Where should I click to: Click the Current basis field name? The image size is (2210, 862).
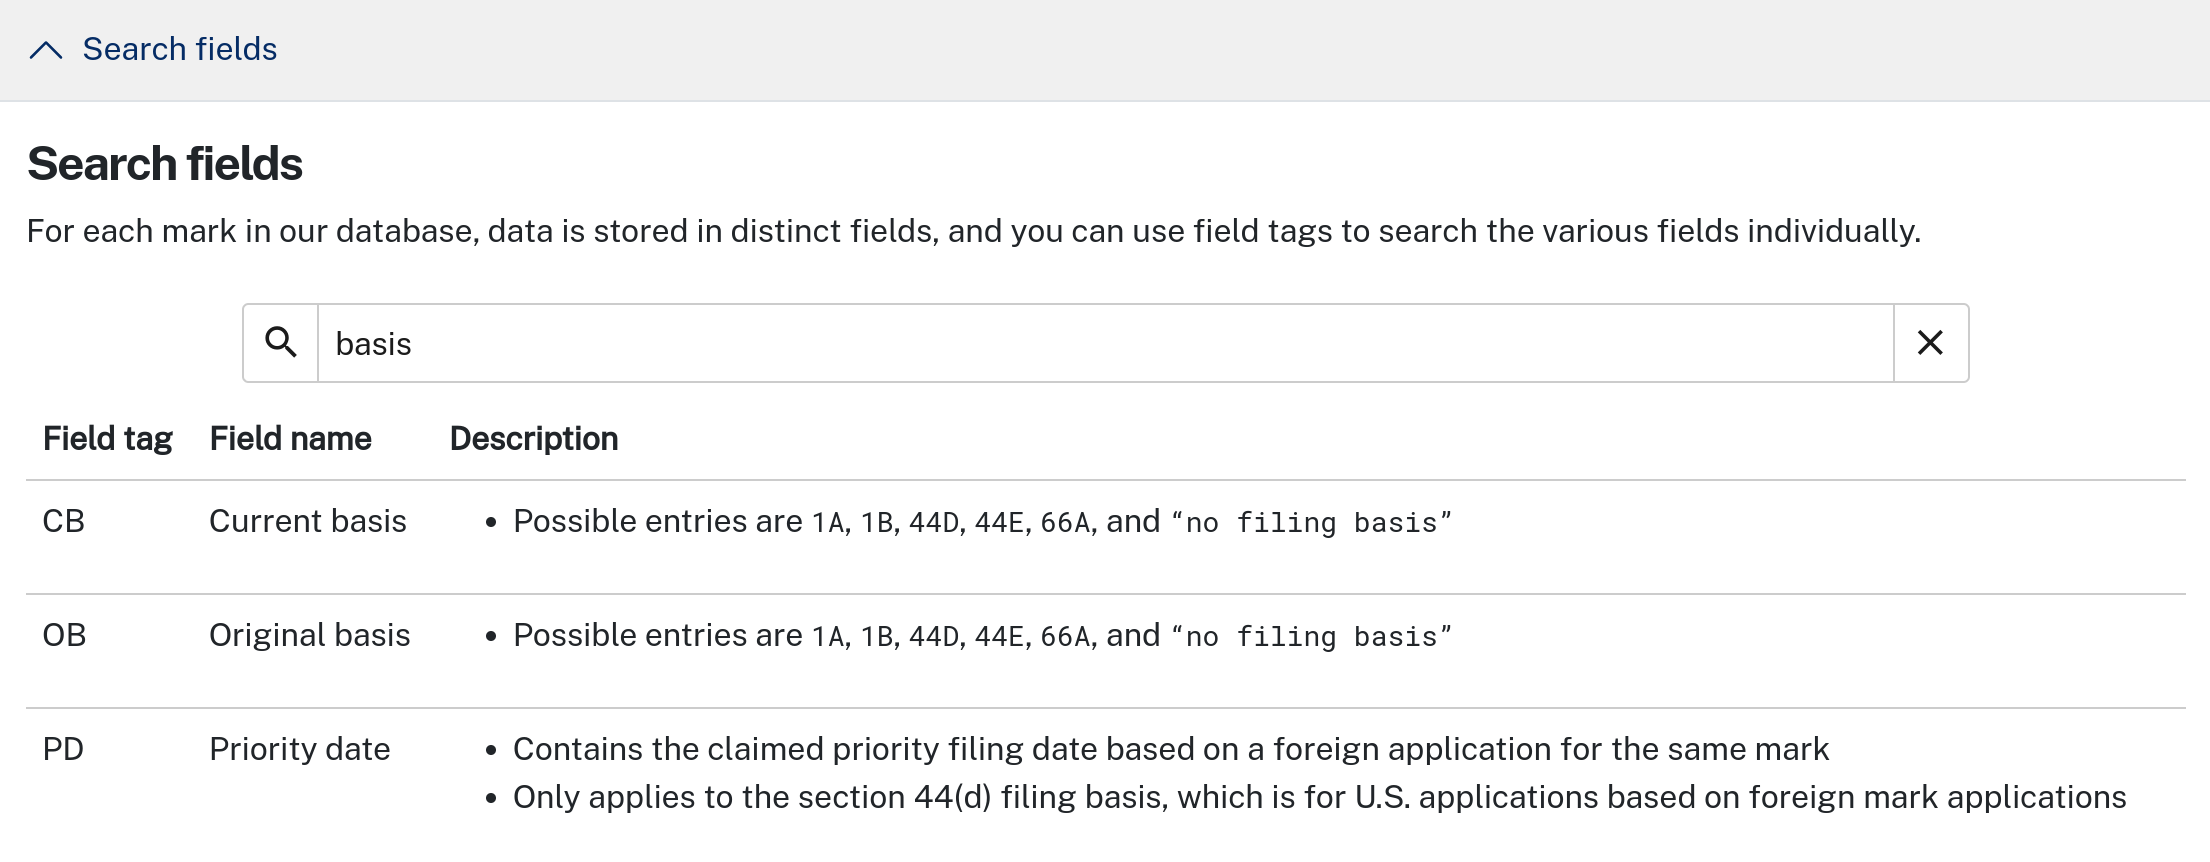[x=308, y=521]
